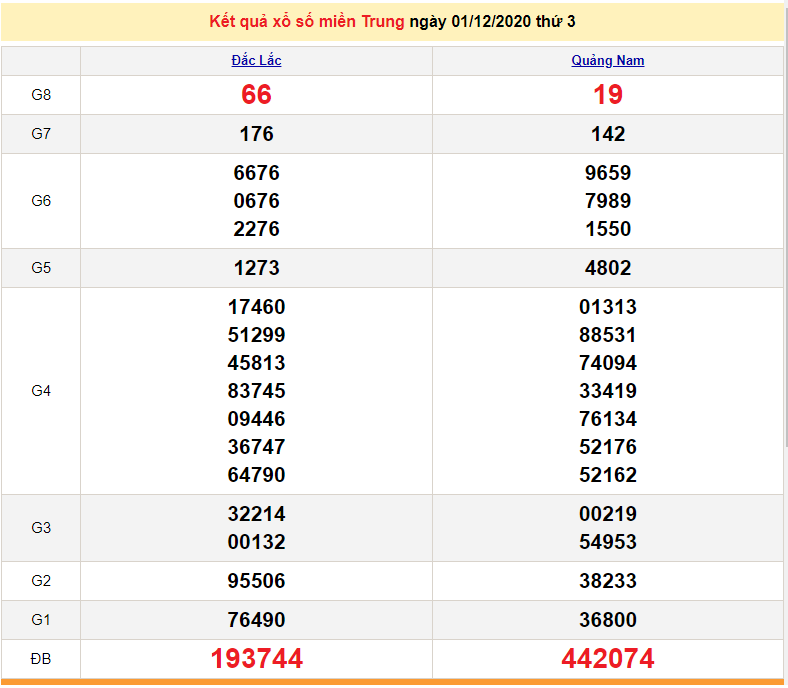Click the G8 result 19 for Quảng Nam
This screenshot has width=788, height=688.
[607, 95]
